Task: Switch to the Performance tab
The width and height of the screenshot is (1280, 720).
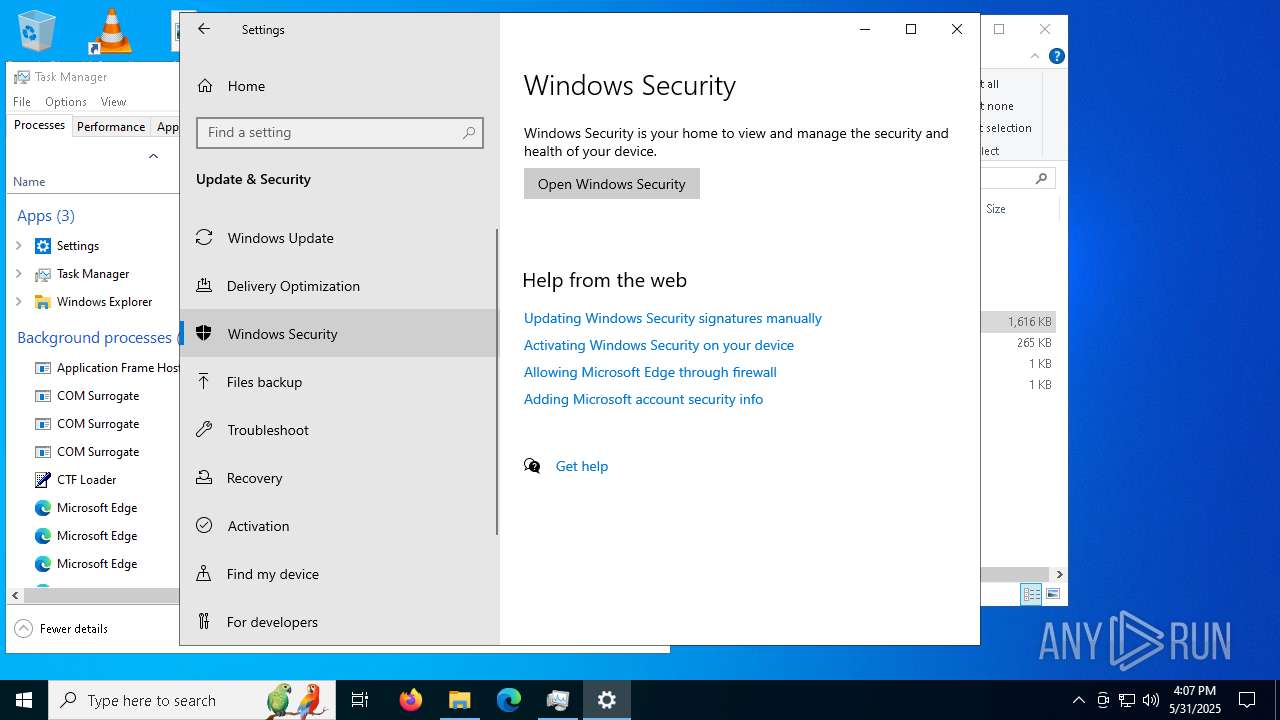Action: click(111, 127)
